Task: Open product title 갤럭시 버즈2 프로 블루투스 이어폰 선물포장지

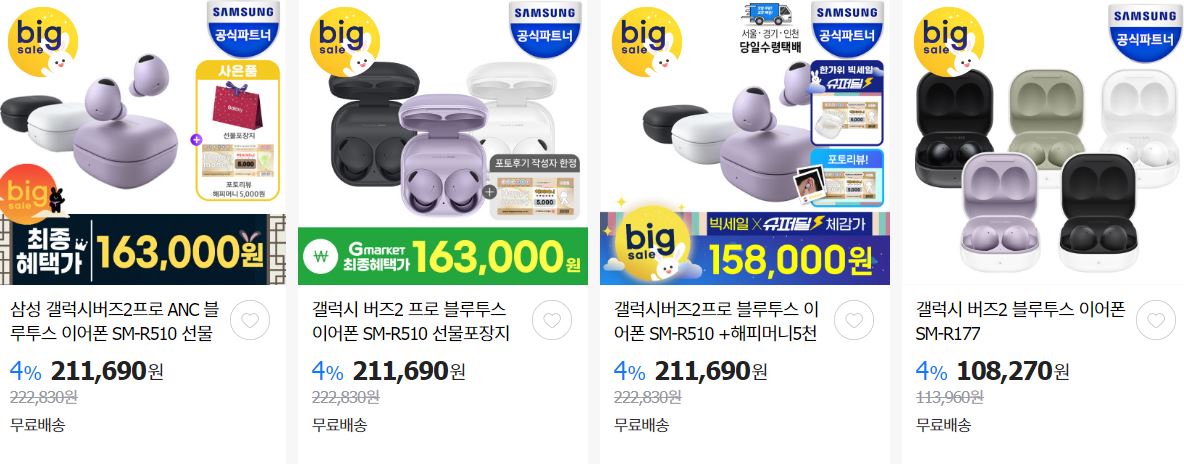Action: point(411,320)
